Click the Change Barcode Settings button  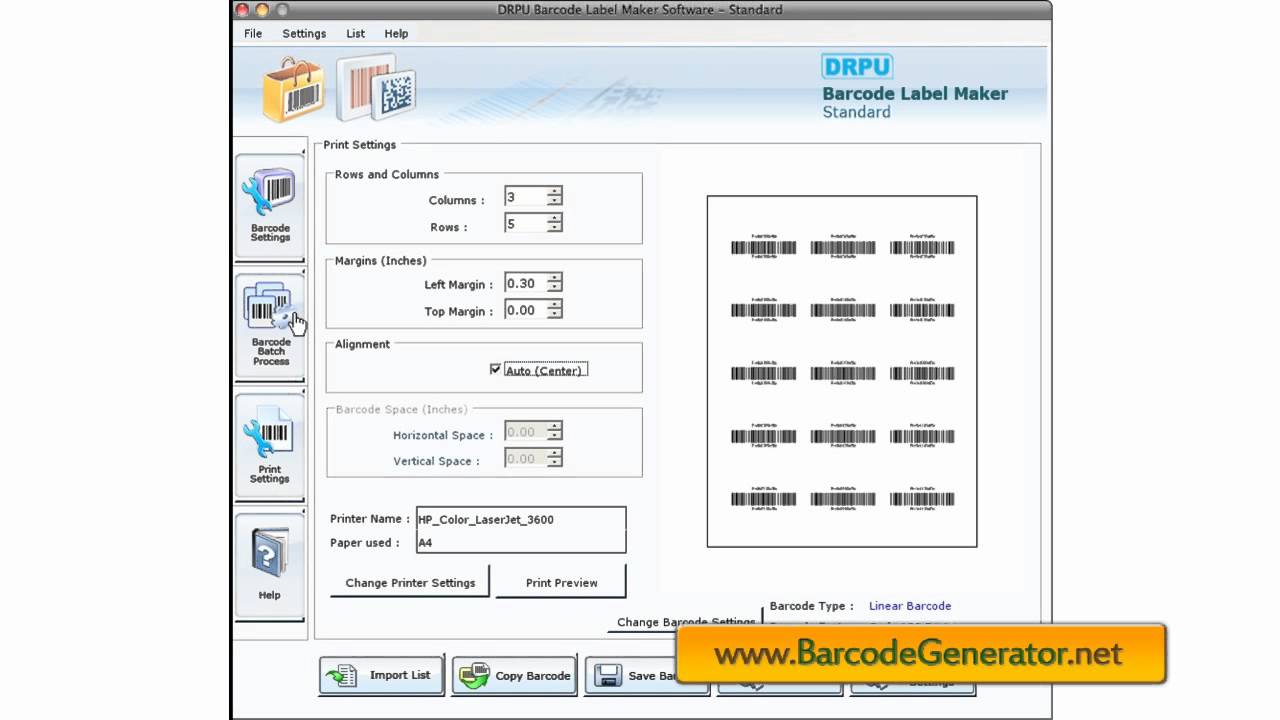[x=685, y=621]
